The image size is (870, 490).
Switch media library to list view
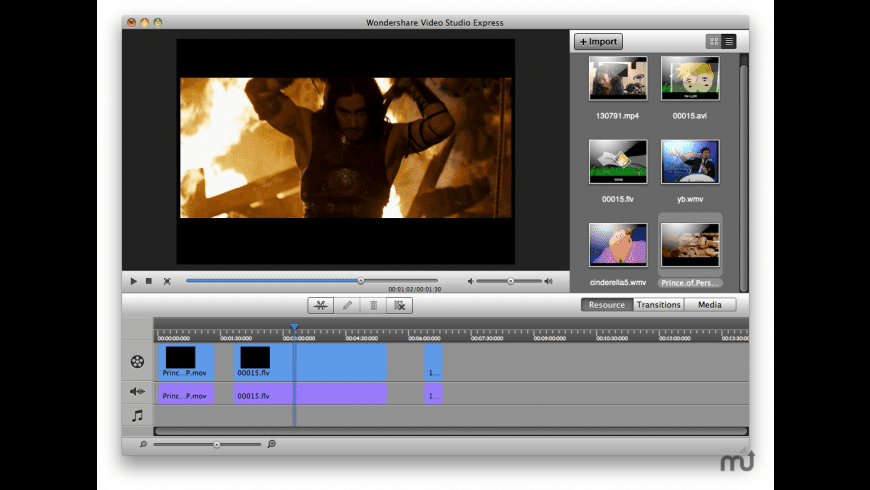coord(729,41)
